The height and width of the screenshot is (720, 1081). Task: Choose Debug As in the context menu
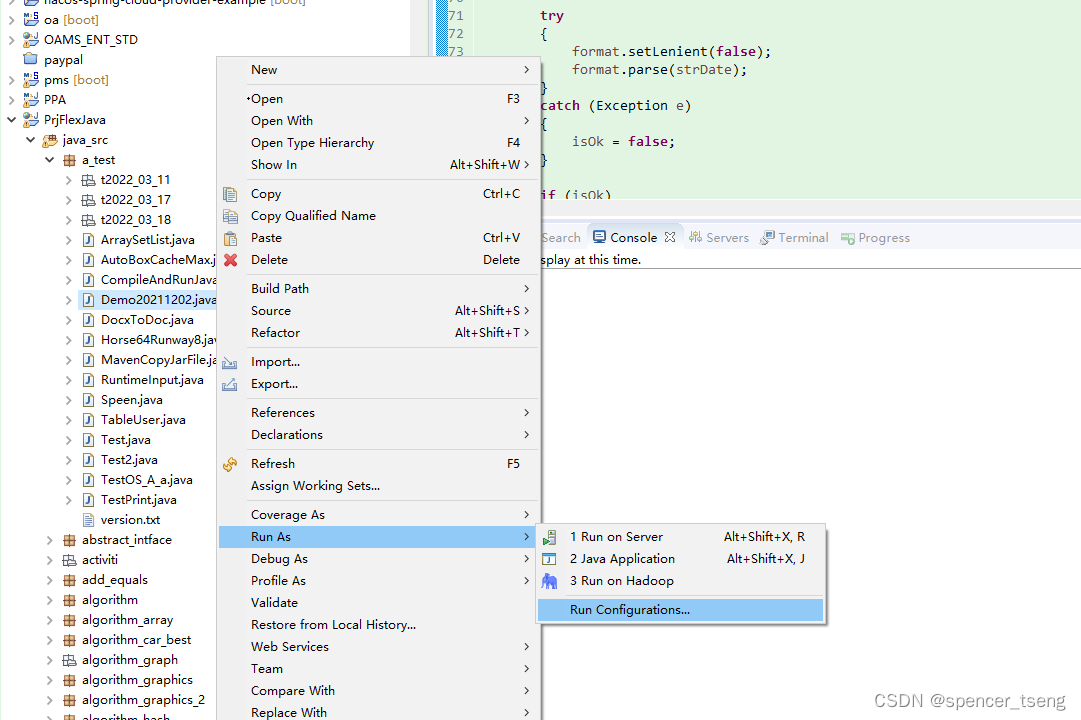[279, 558]
